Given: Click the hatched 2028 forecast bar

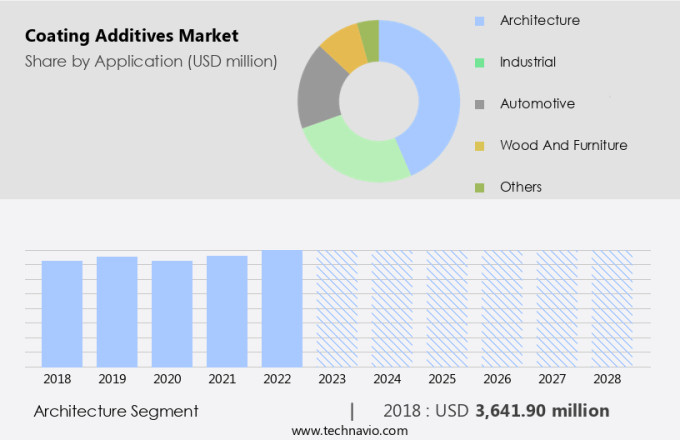Looking at the screenshot, I should (x=611, y=308).
